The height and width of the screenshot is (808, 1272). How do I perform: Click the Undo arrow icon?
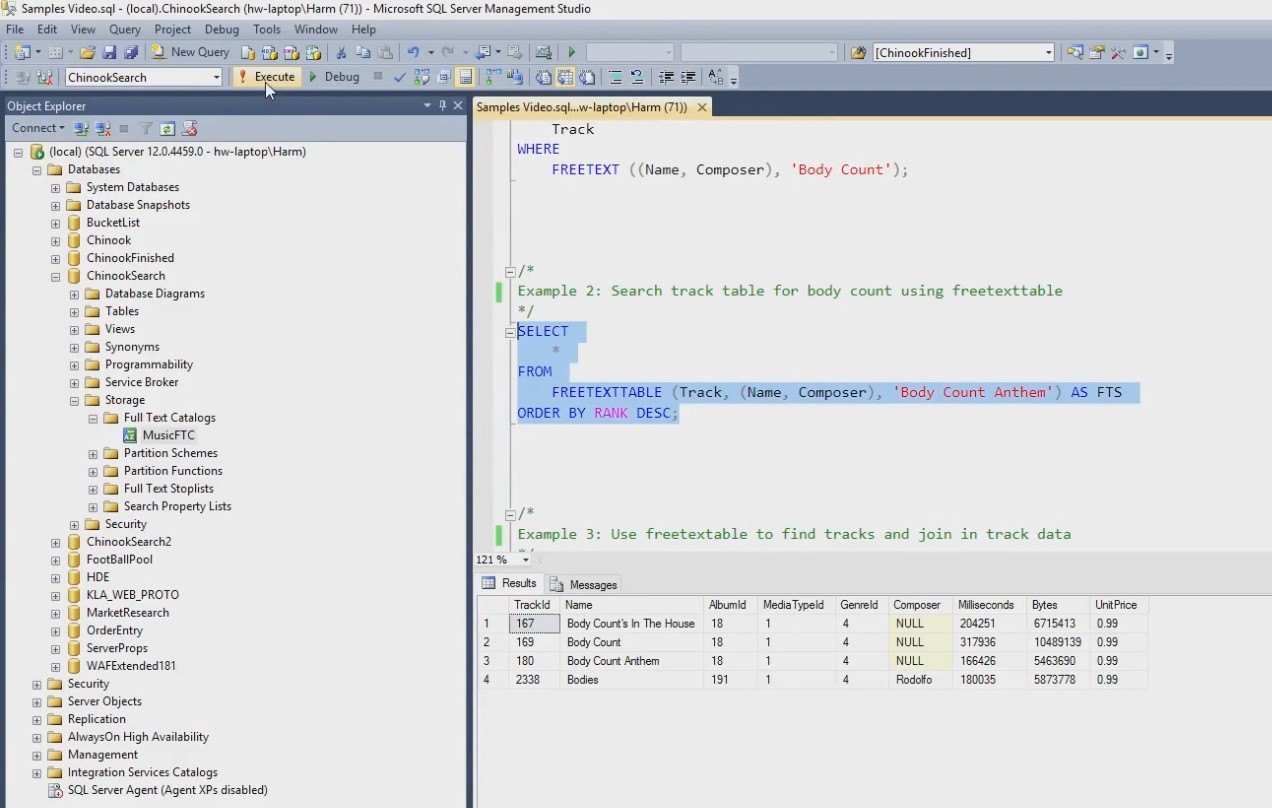point(413,52)
